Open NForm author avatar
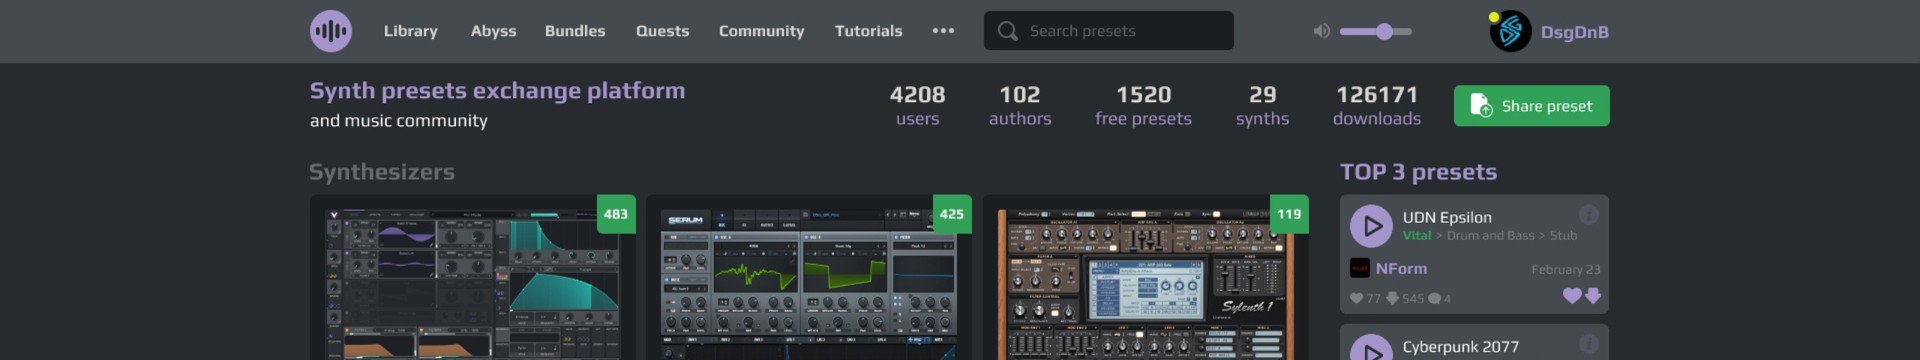 pos(1360,268)
